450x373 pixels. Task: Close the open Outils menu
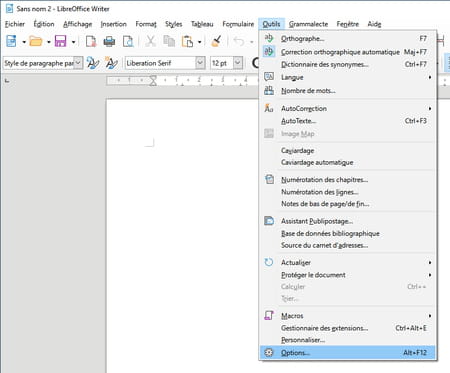[x=271, y=24]
